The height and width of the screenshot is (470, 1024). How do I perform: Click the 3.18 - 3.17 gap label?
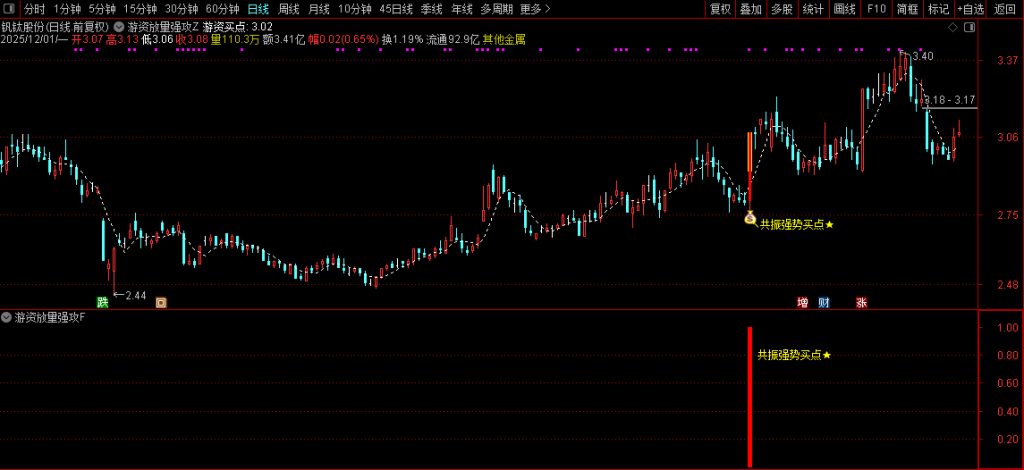point(950,100)
